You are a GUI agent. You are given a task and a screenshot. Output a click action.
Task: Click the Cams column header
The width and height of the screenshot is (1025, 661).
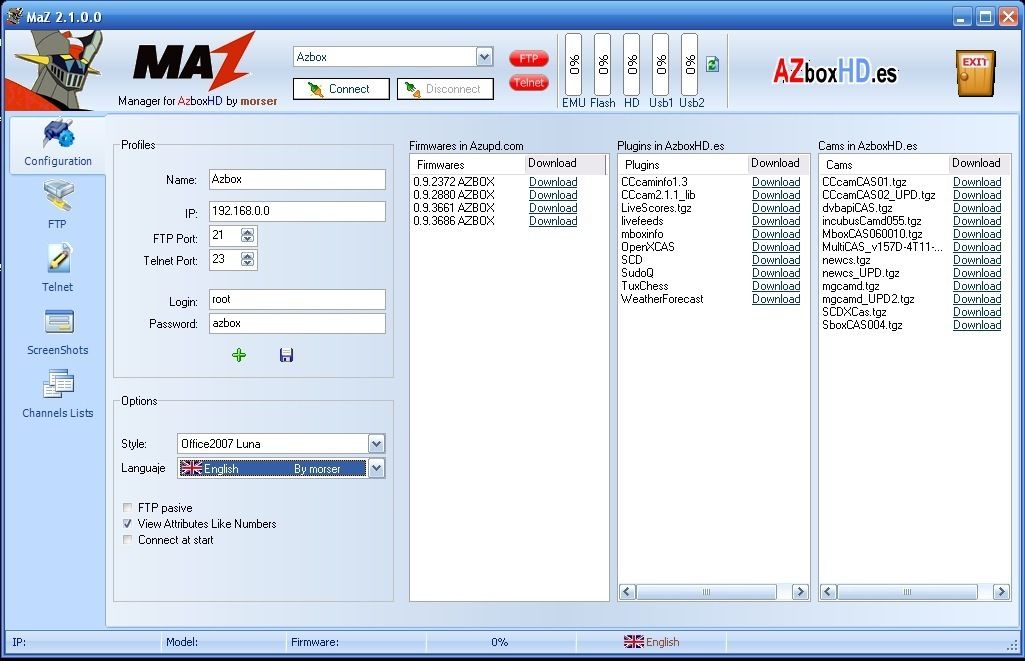coord(884,165)
